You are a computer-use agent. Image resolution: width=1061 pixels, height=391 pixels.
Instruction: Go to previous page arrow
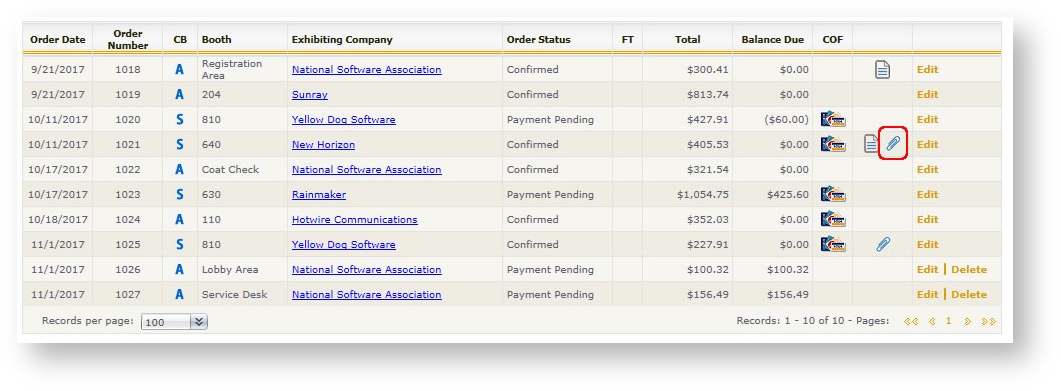pos(932,321)
